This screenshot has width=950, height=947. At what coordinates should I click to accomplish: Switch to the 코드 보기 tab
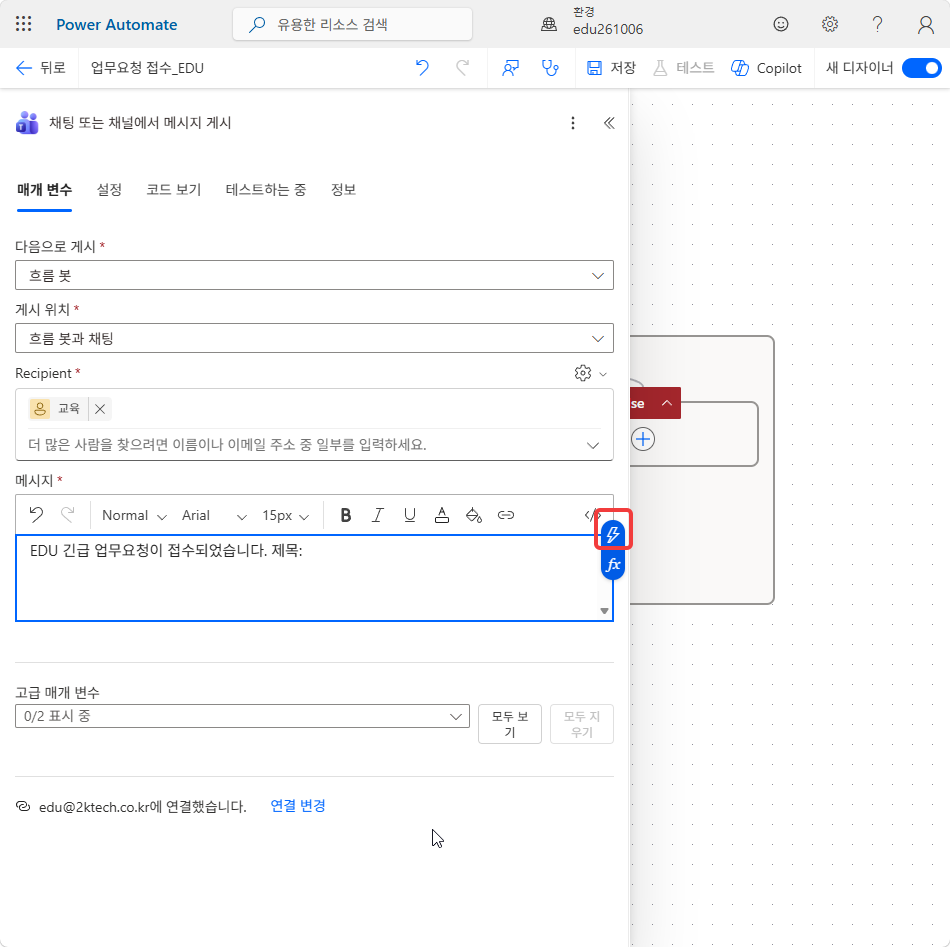(x=173, y=190)
